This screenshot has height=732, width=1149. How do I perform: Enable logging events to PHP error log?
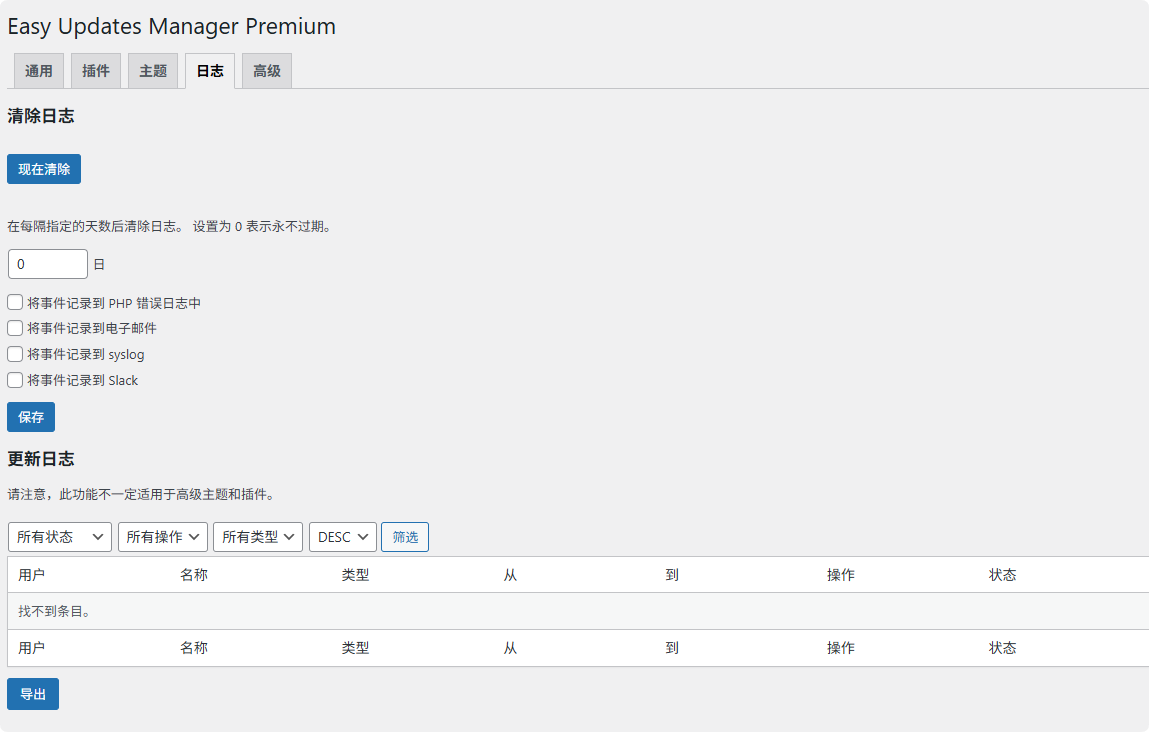[x=15, y=303]
